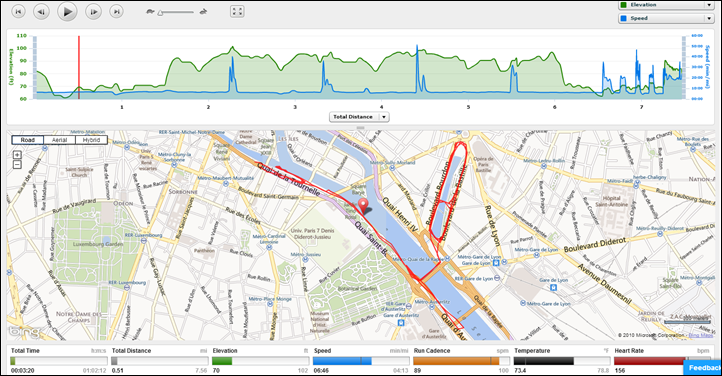This screenshot has width=722, height=376.
Task: Skip to end of activity playback
Action: pos(116,12)
